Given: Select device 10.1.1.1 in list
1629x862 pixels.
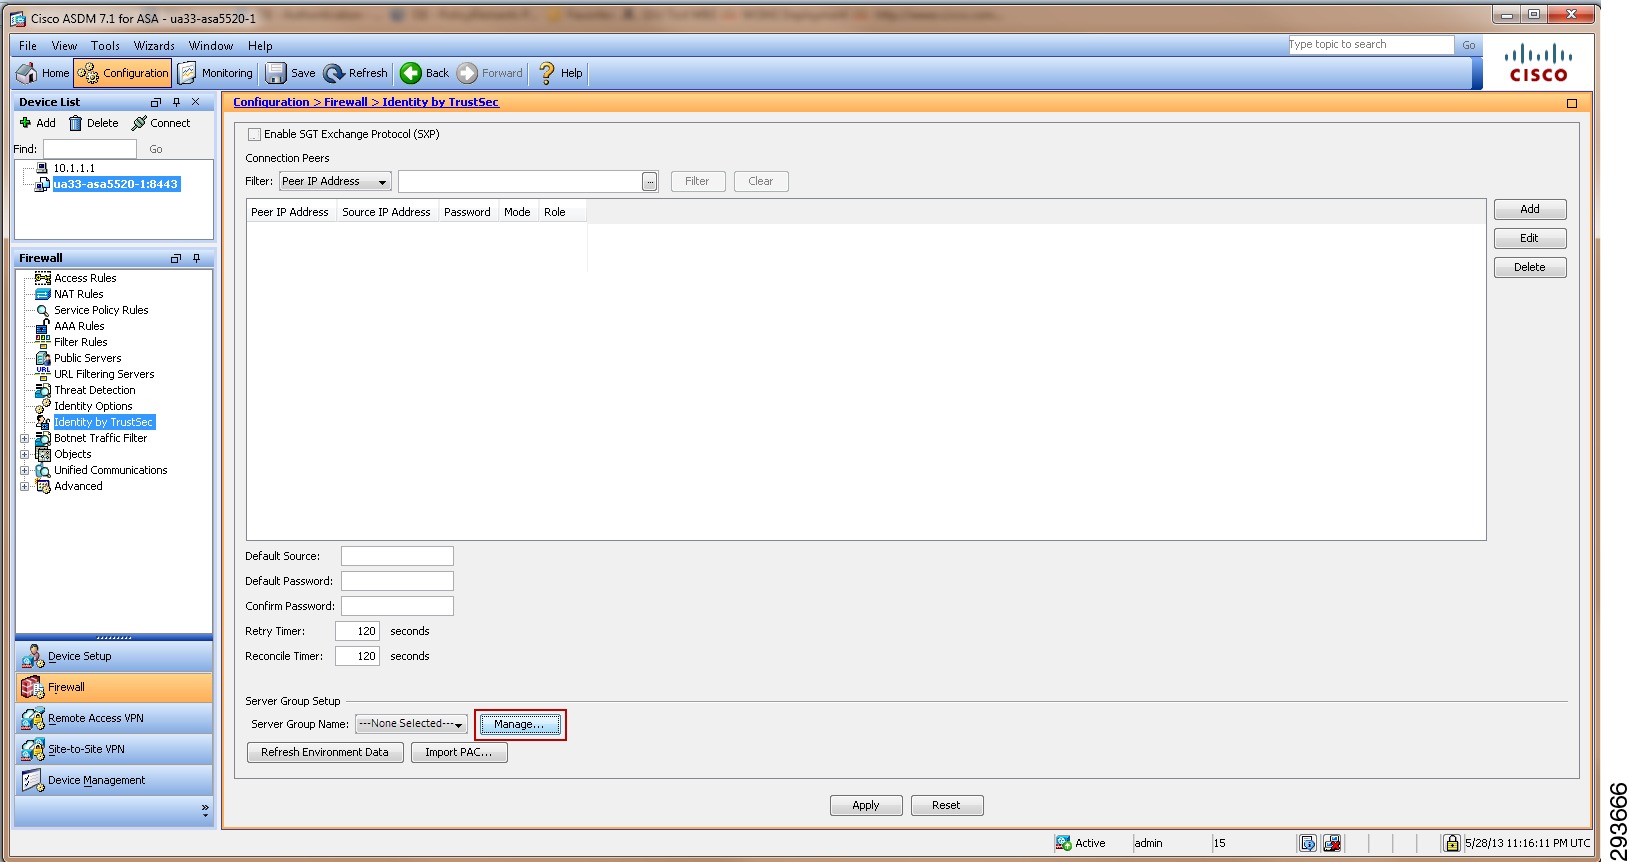Looking at the screenshot, I should (x=74, y=168).
